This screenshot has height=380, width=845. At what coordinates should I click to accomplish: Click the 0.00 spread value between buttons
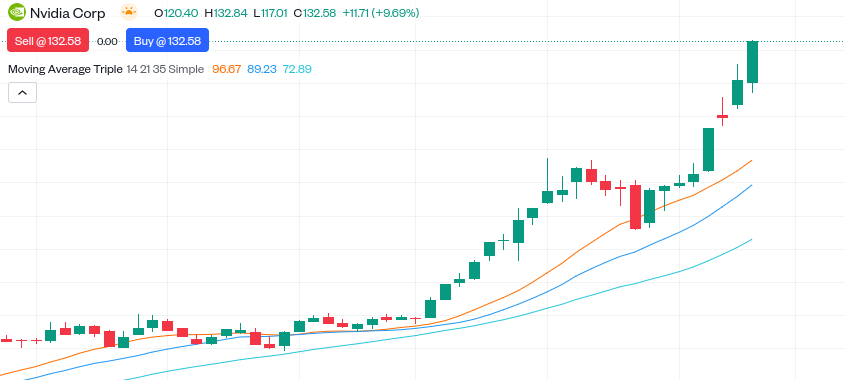[x=107, y=42]
